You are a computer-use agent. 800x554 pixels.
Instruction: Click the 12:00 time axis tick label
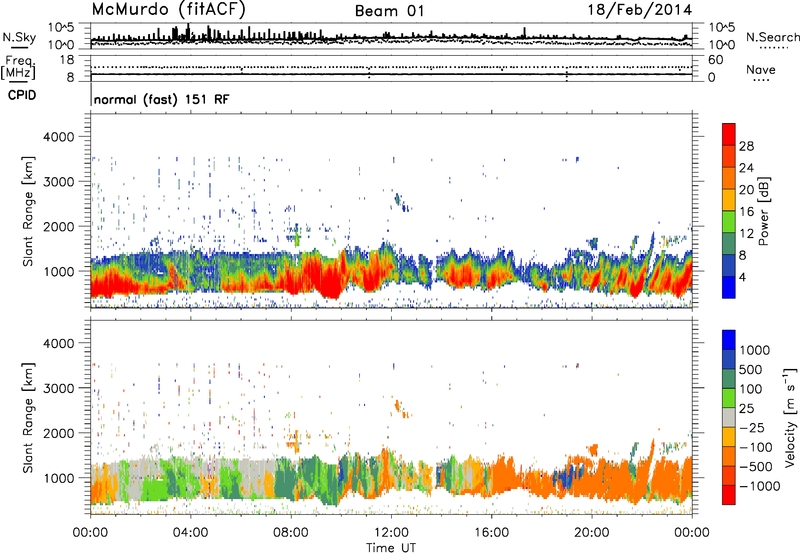tap(391, 533)
